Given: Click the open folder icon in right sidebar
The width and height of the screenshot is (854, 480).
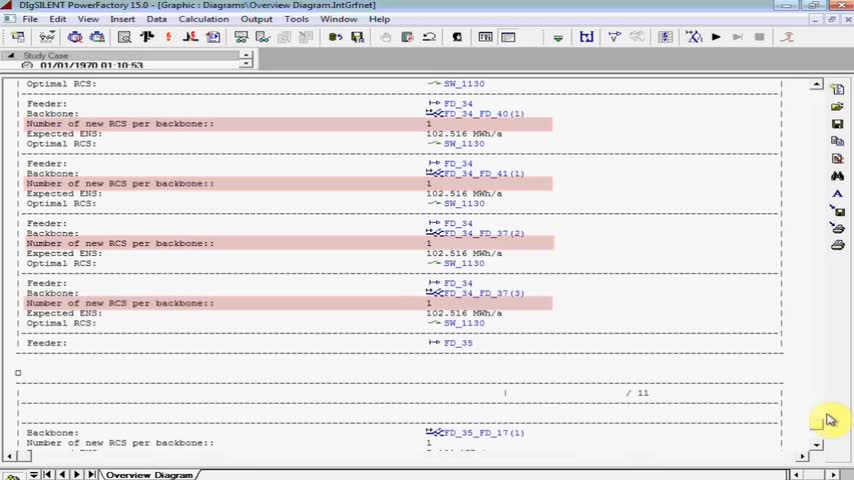Looking at the screenshot, I should point(838,106).
